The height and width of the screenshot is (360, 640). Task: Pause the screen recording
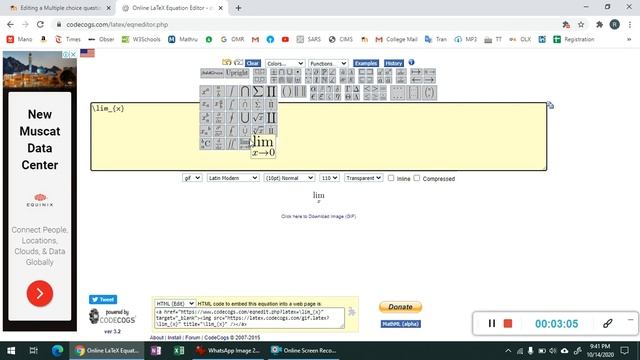[492, 324]
